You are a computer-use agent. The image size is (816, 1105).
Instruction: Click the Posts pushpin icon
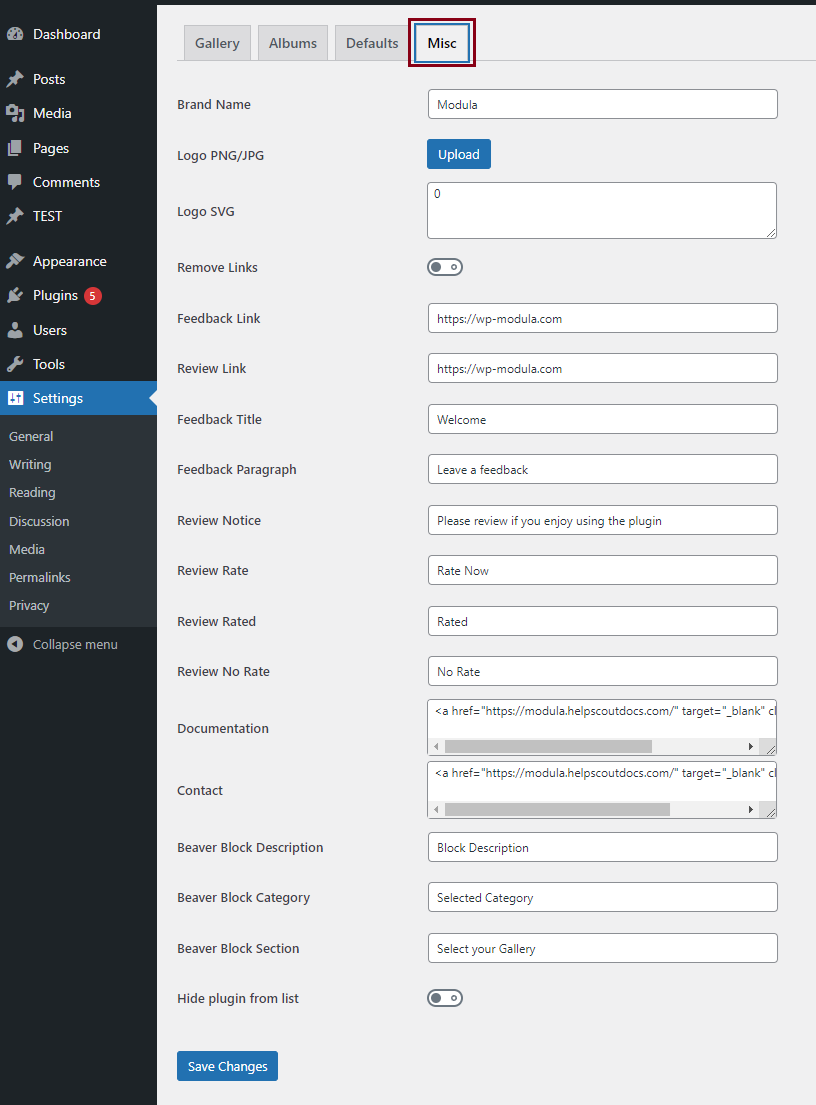15,79
